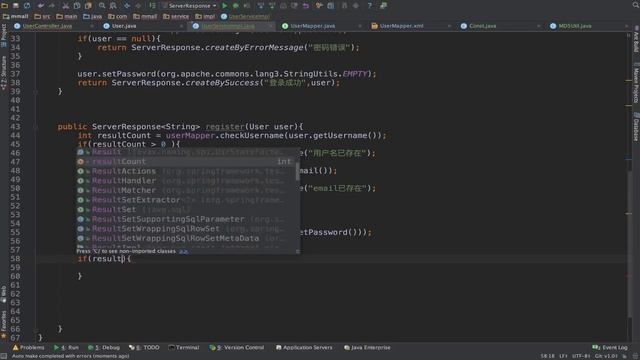Choose ResultSetExtractor from the completion popup
The image size is (640, 360).
tap(186, 200)
